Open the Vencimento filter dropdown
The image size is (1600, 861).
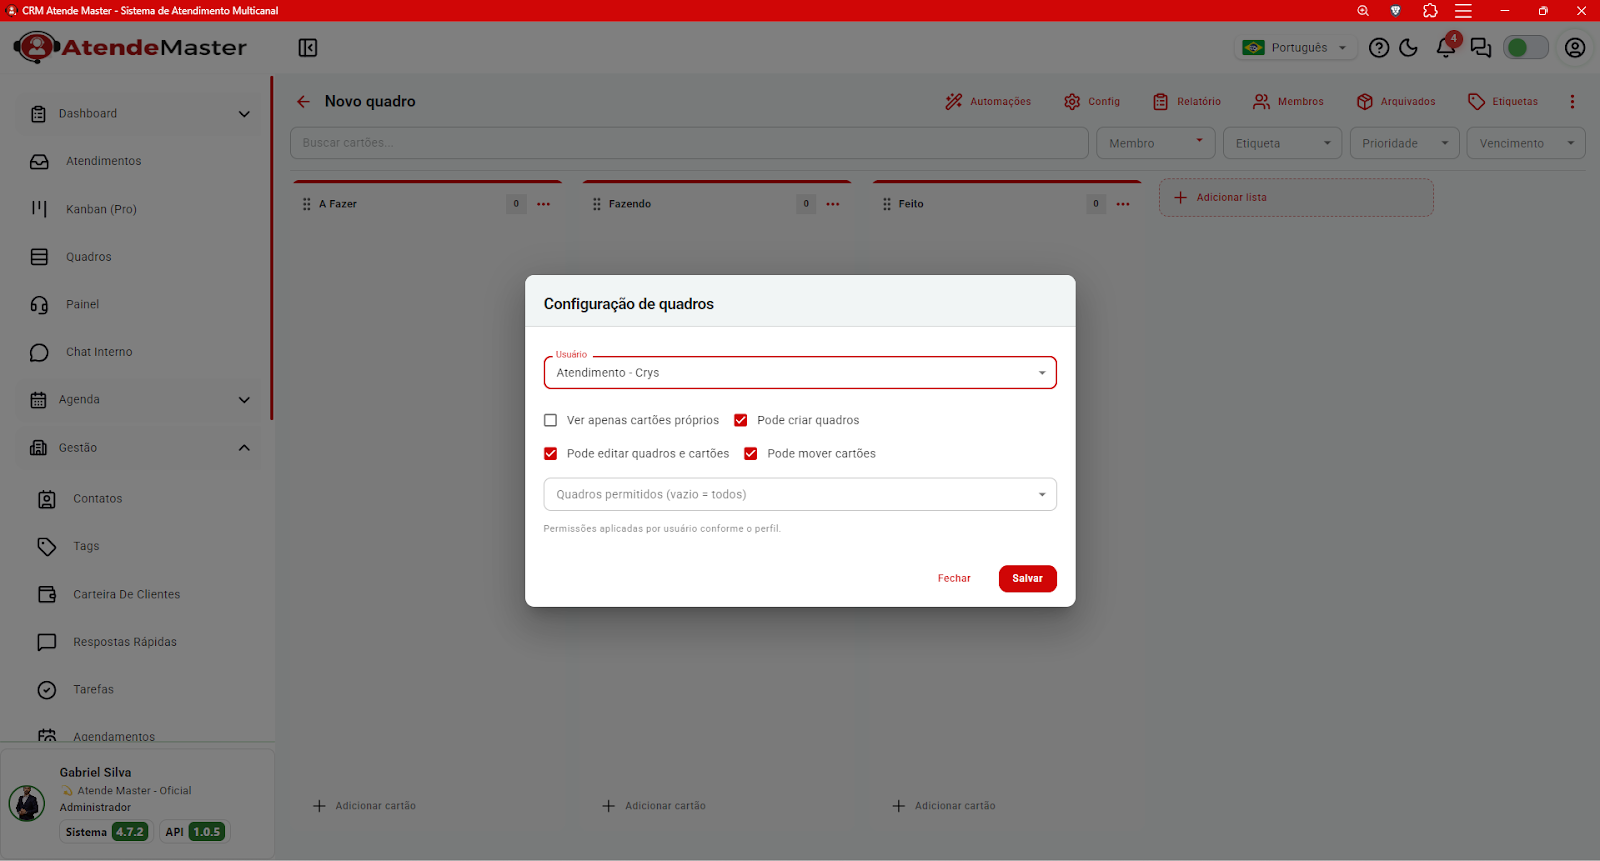click(1526, 143)
